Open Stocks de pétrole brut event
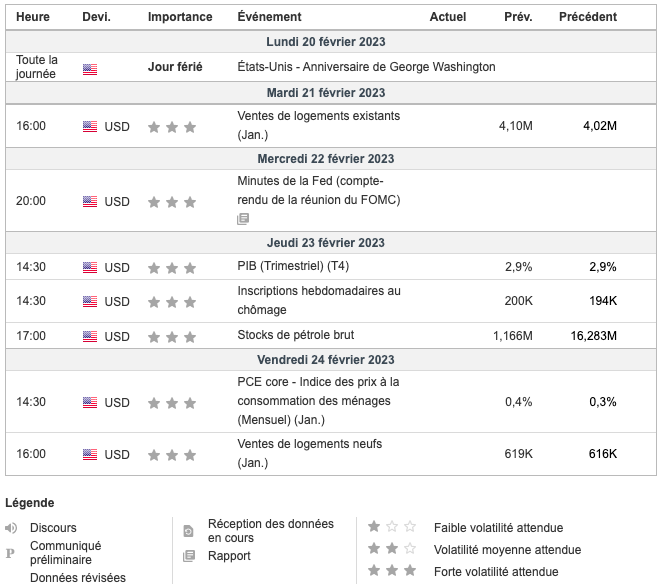661x584 pixels. [x=296, y=335]
